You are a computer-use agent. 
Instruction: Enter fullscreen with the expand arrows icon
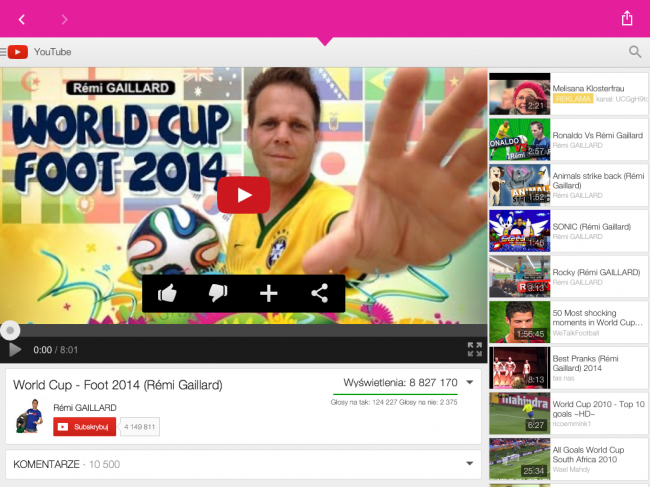[x=475, y=349]
